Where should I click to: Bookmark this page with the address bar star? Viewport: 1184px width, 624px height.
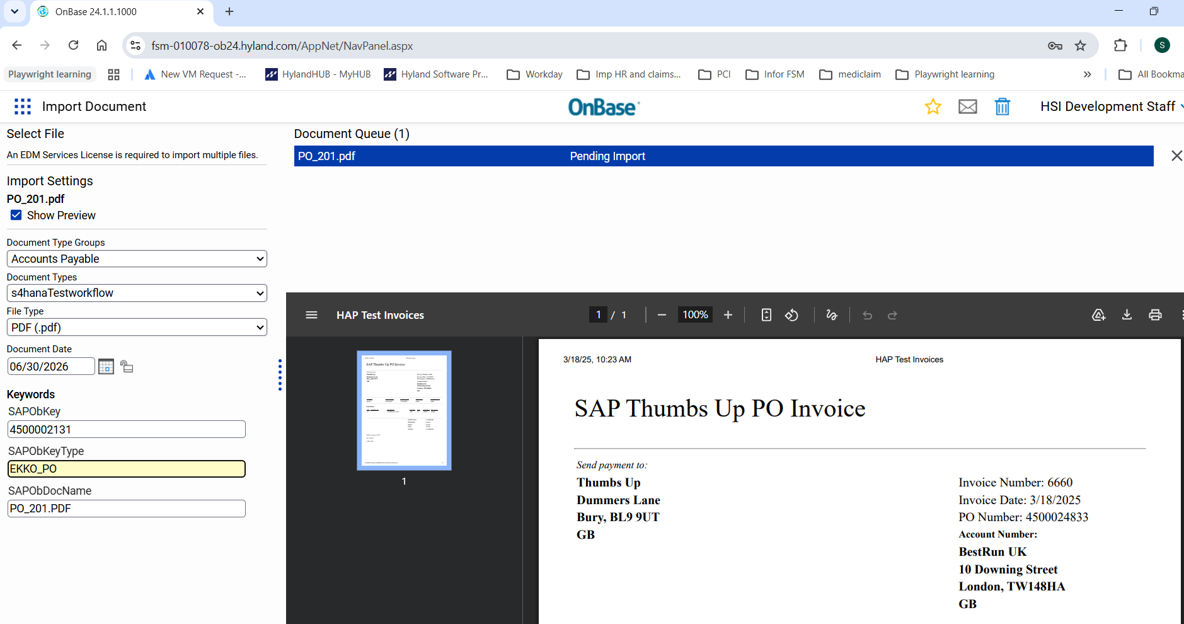click(x=1081, y=46)
